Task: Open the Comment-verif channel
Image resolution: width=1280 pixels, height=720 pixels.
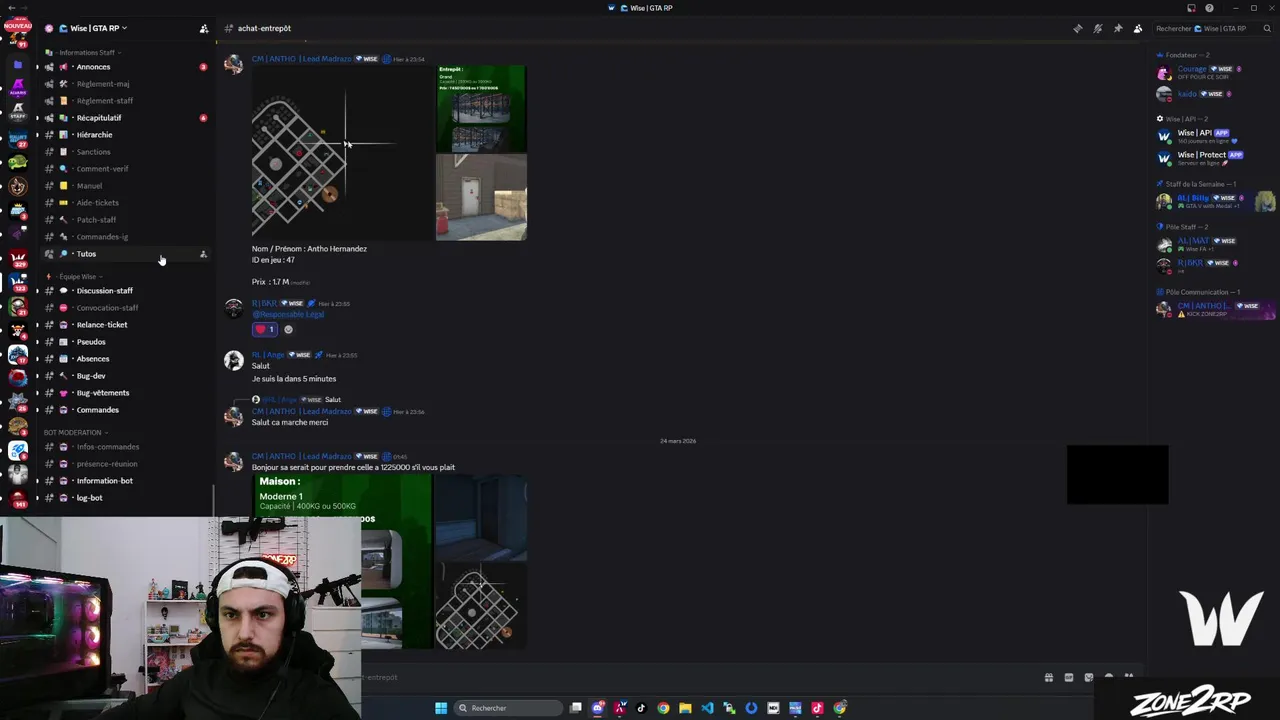Action: (x=126, y=169)
